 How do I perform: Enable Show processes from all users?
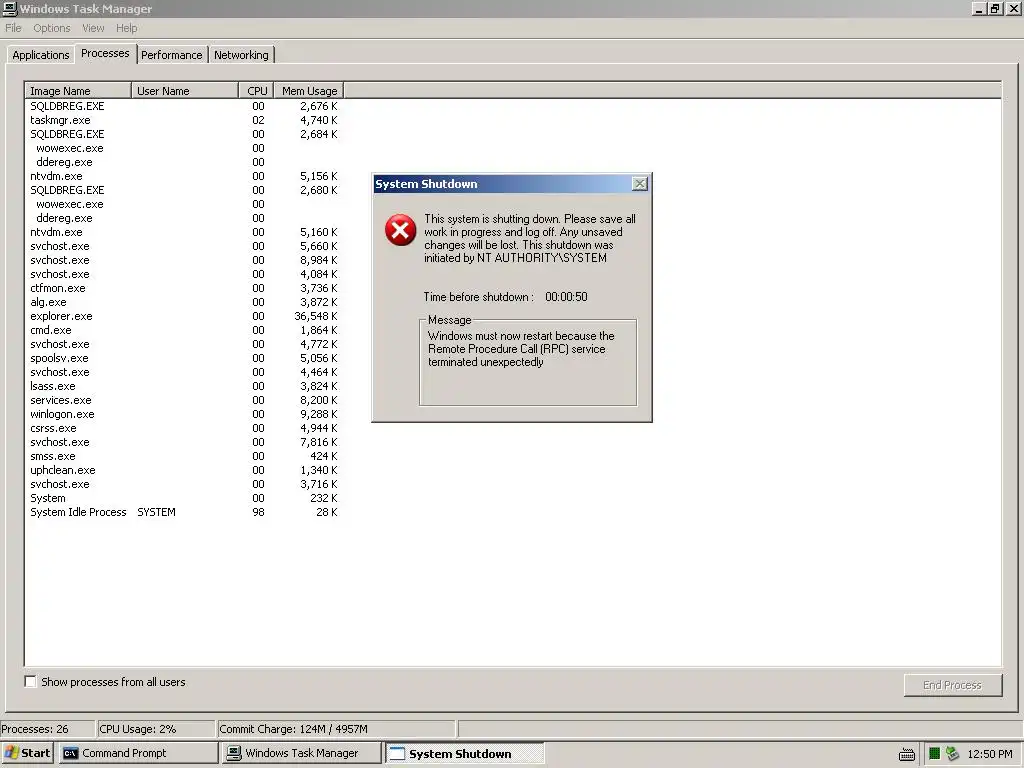(x=31, y=682)
